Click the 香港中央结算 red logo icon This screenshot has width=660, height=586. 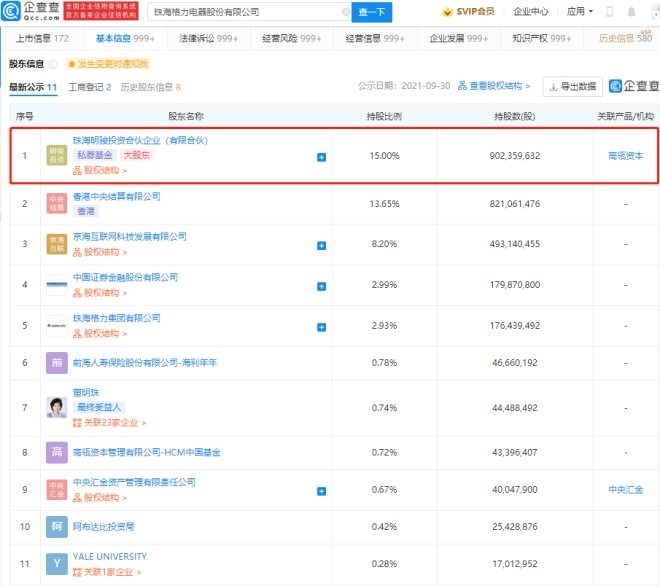pos(58,204)
